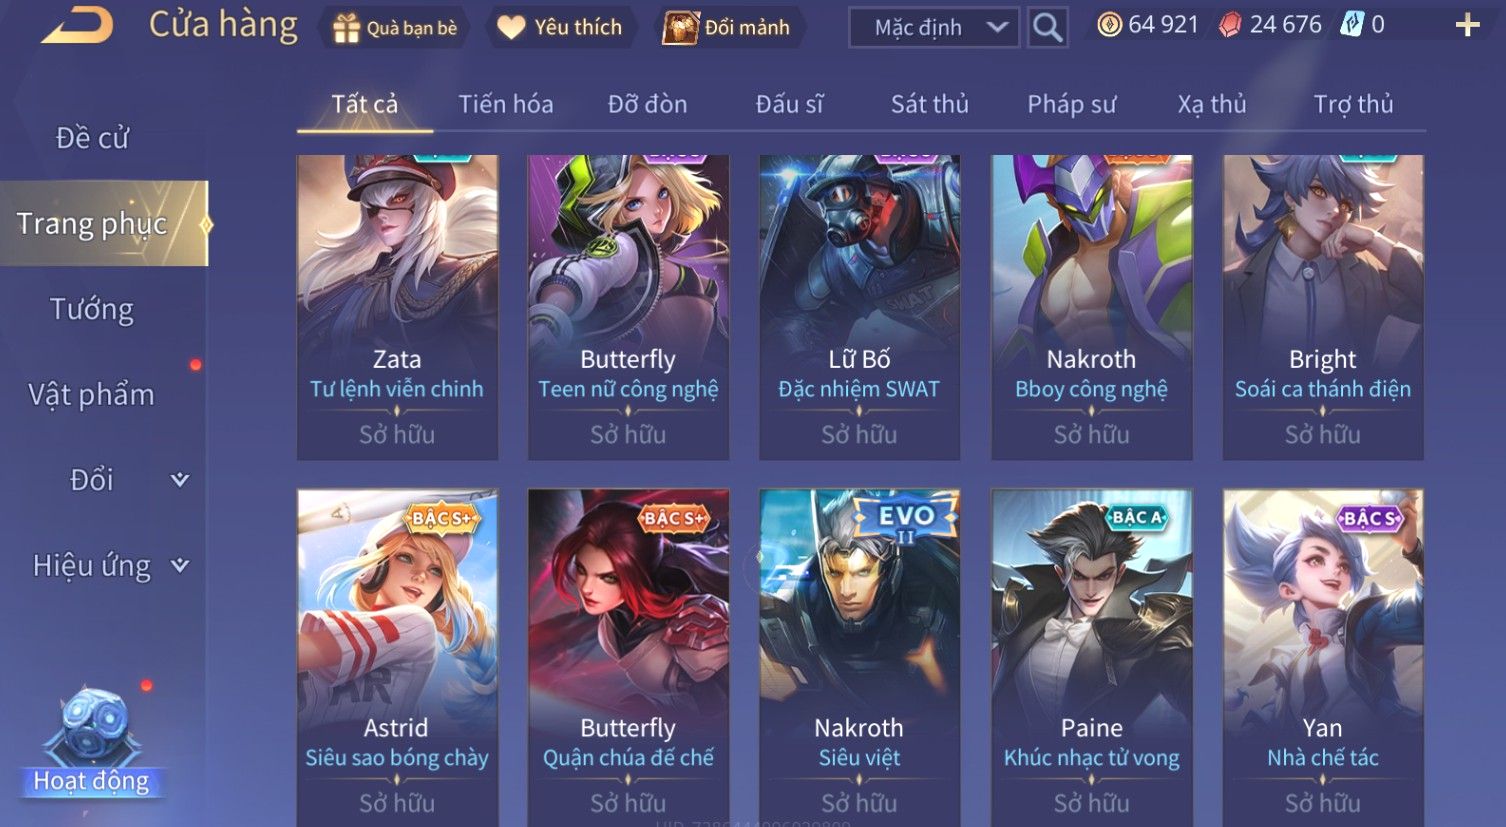Expand the Hiệu ứng sidebar section
The width and height of the screenshot is (1506, 827).
pyautogui.click(x=92, y=566)
